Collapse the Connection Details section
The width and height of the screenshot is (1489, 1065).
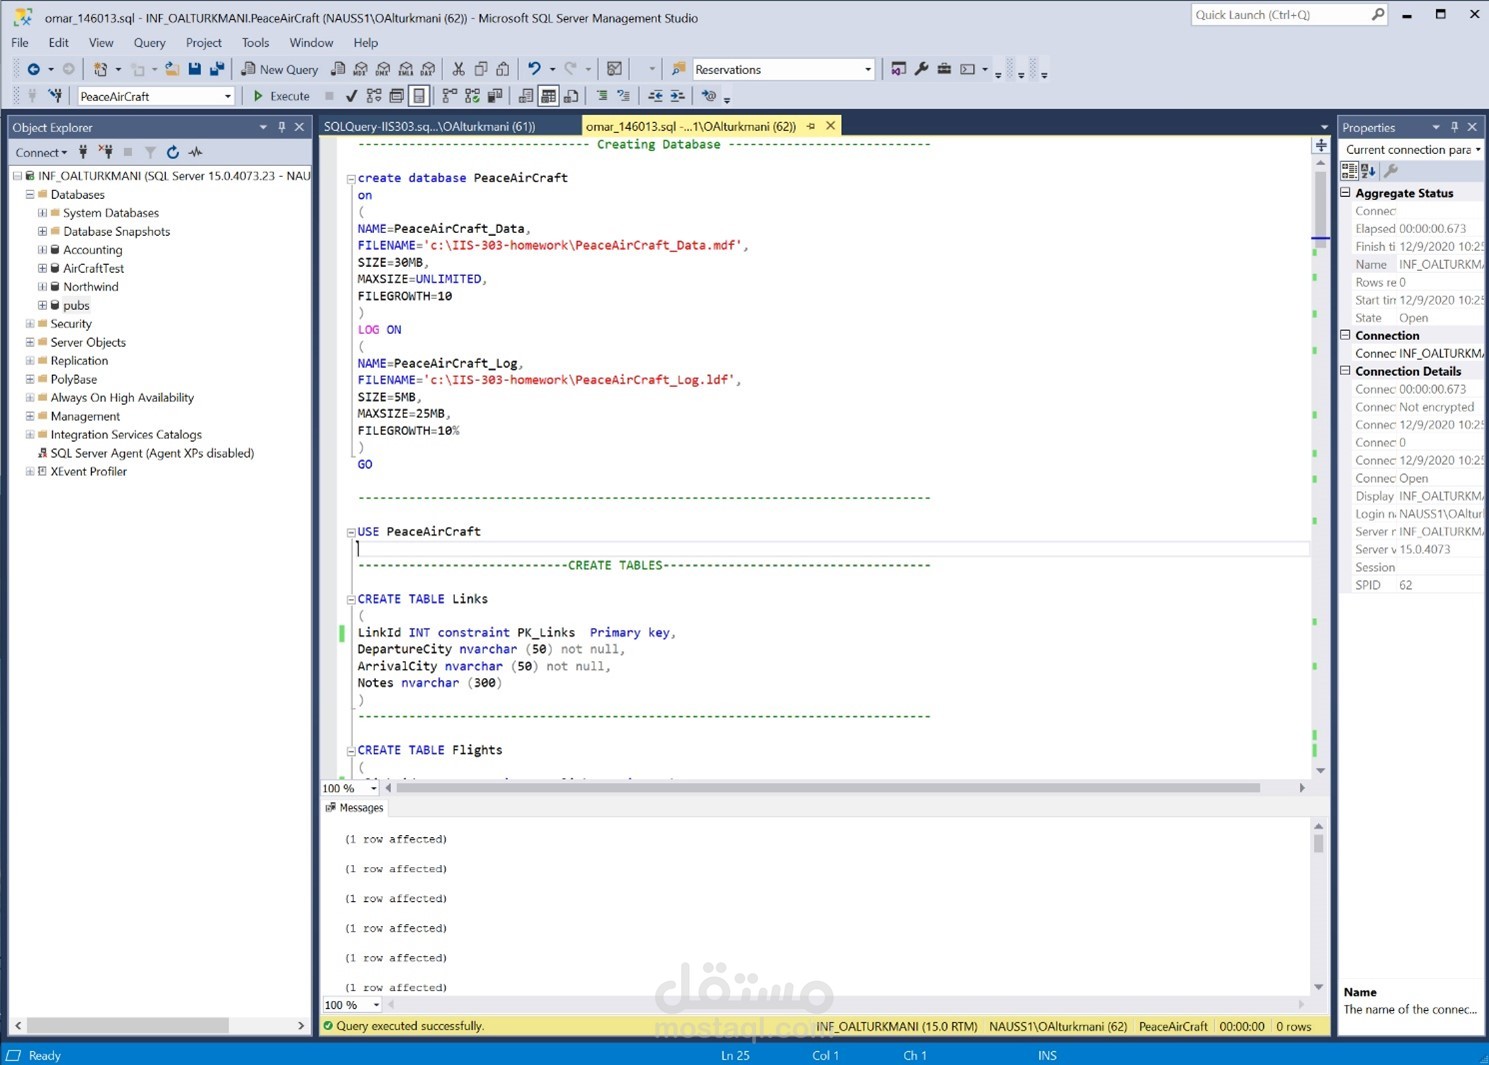tap(1346, 371)
